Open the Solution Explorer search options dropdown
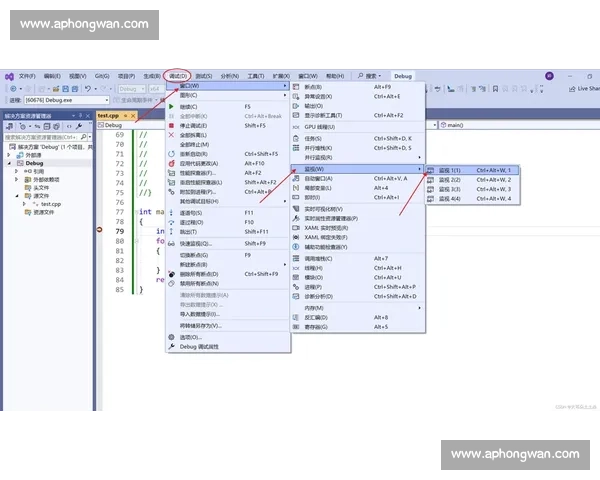The image size is (600, 480). point(90,137)
